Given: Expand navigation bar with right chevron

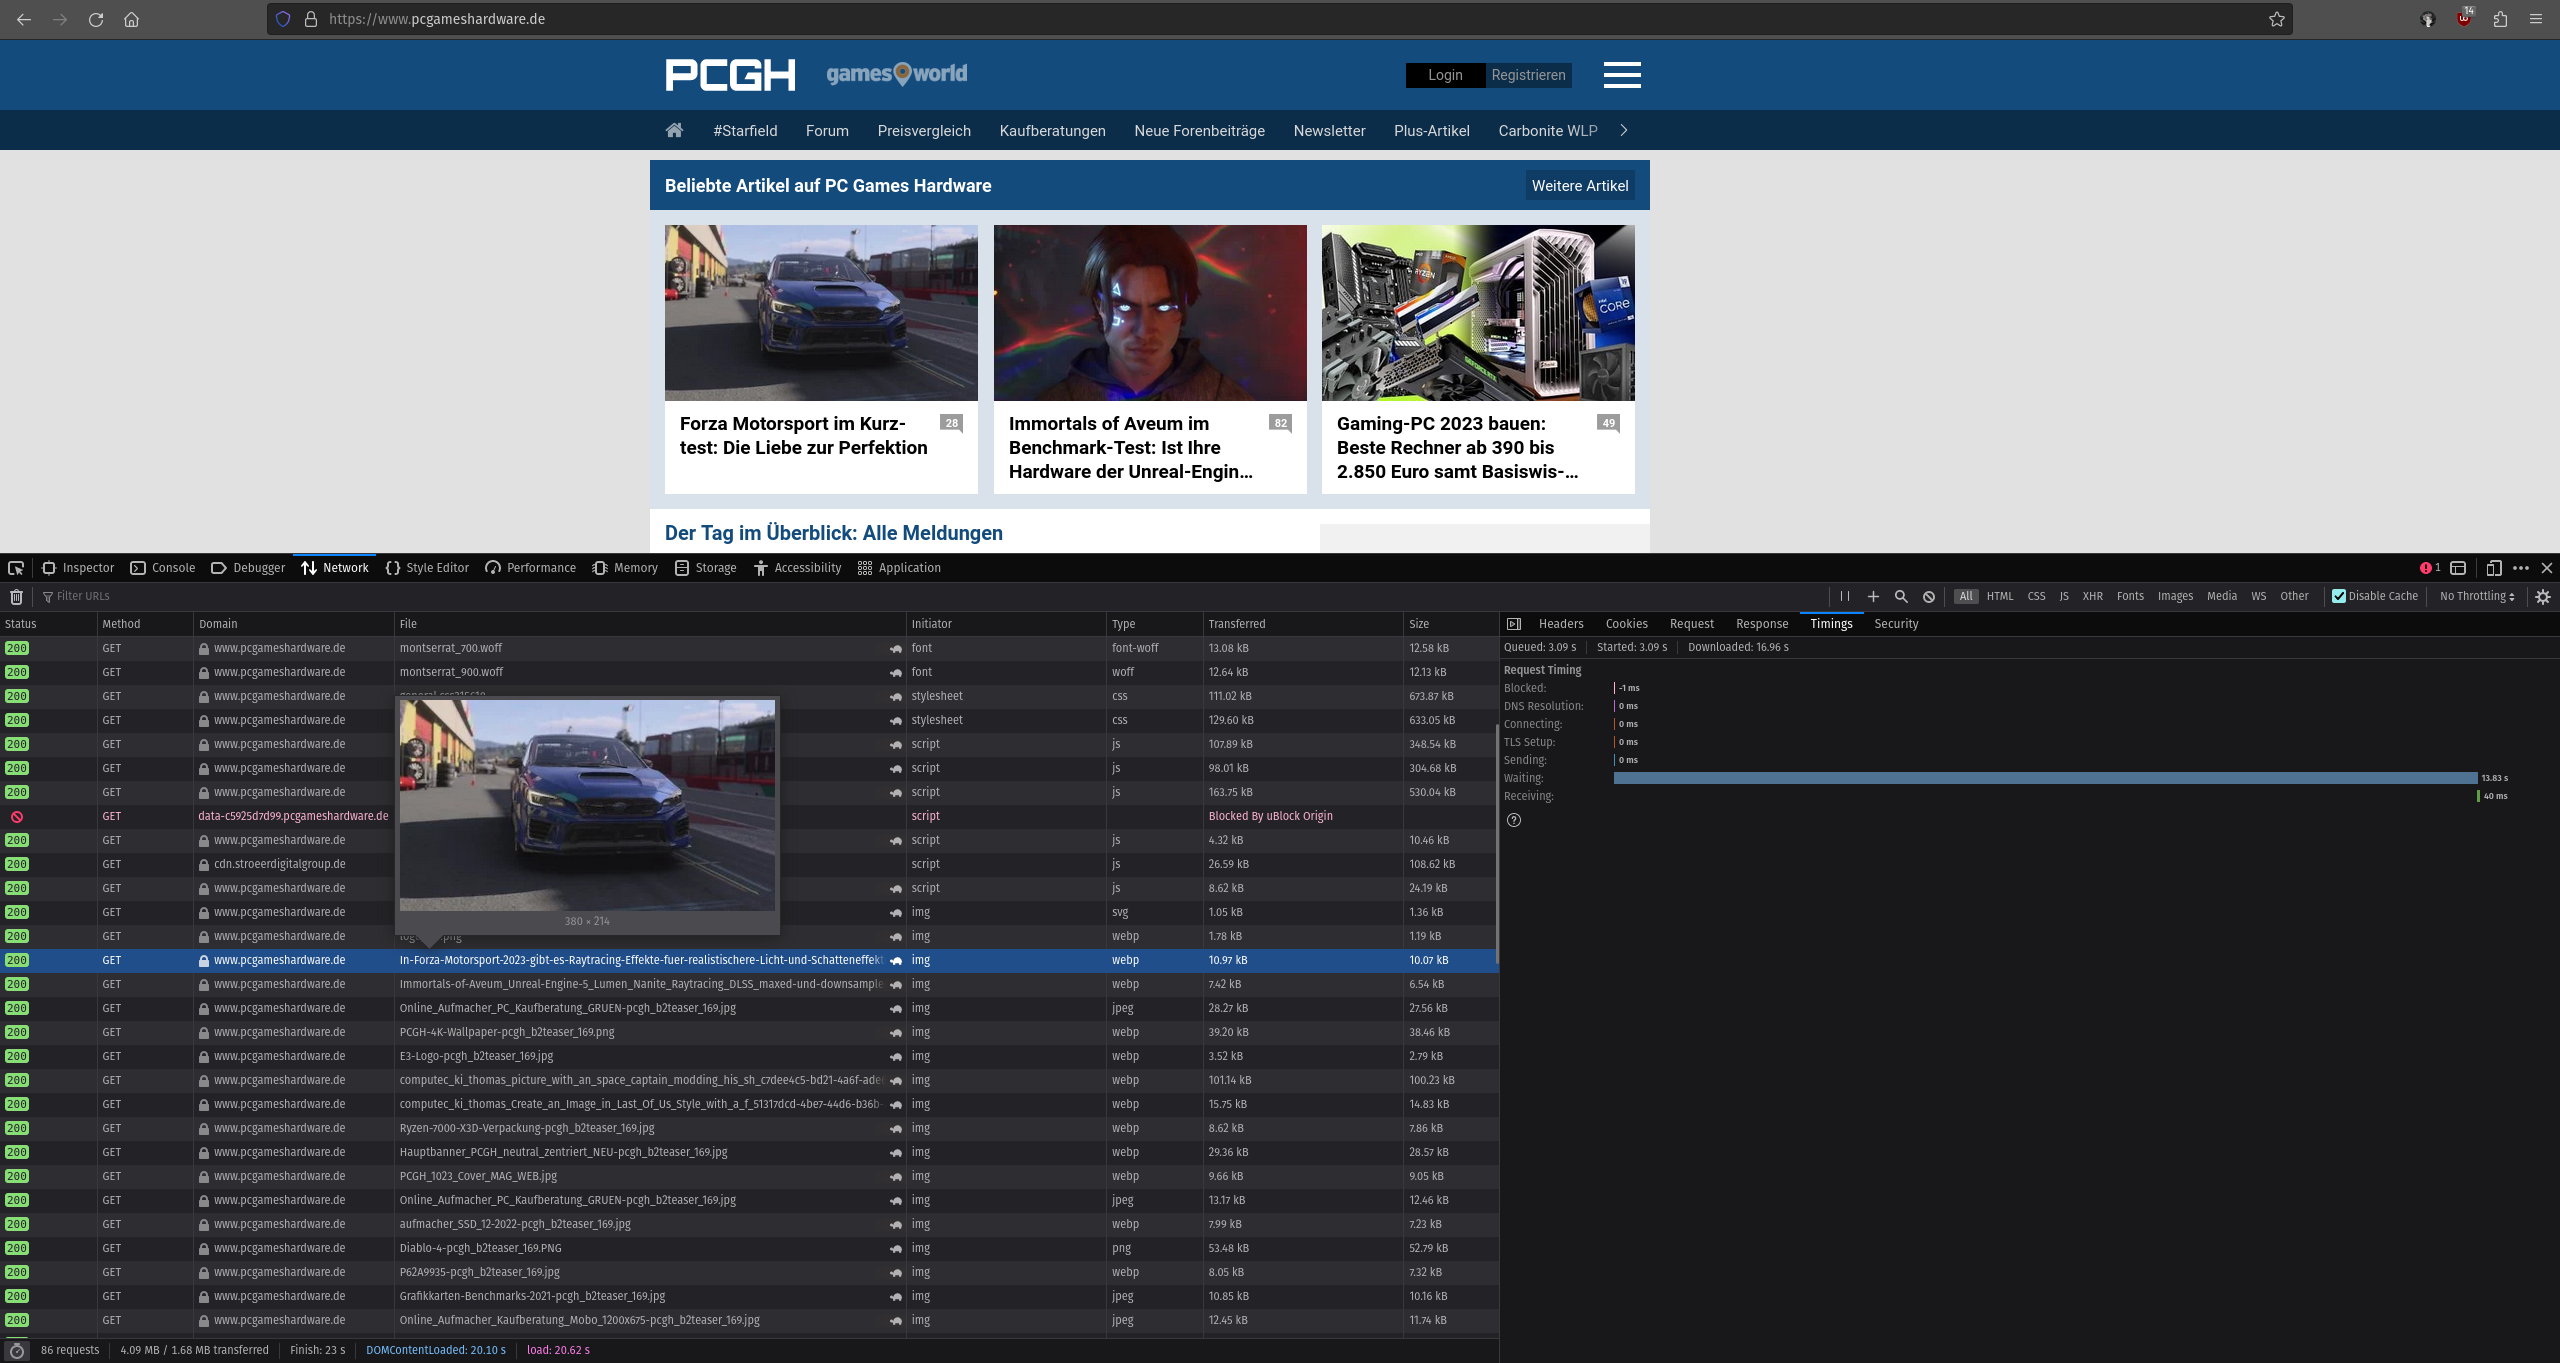Looking at the screenshot, I should click(x=1624, y=130).
